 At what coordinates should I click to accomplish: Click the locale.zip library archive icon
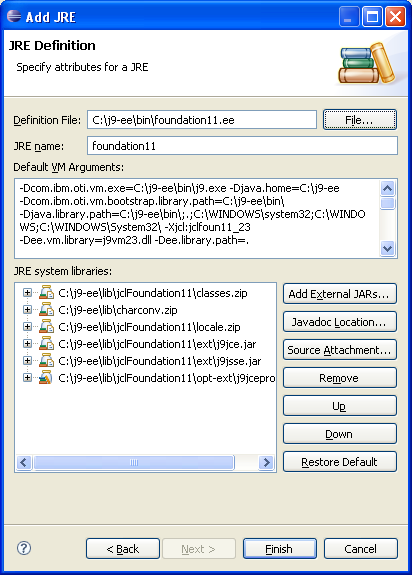tap(47, 326)
